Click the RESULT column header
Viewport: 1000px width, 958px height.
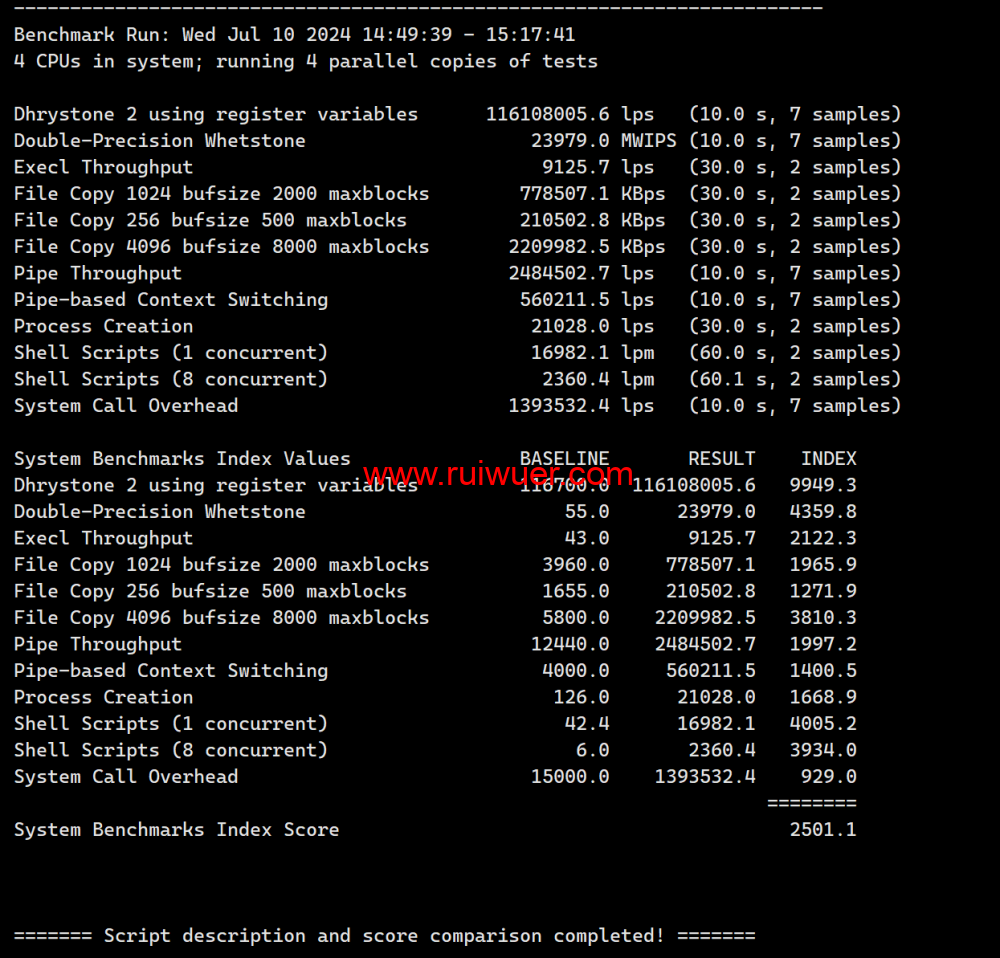point(721,458)
